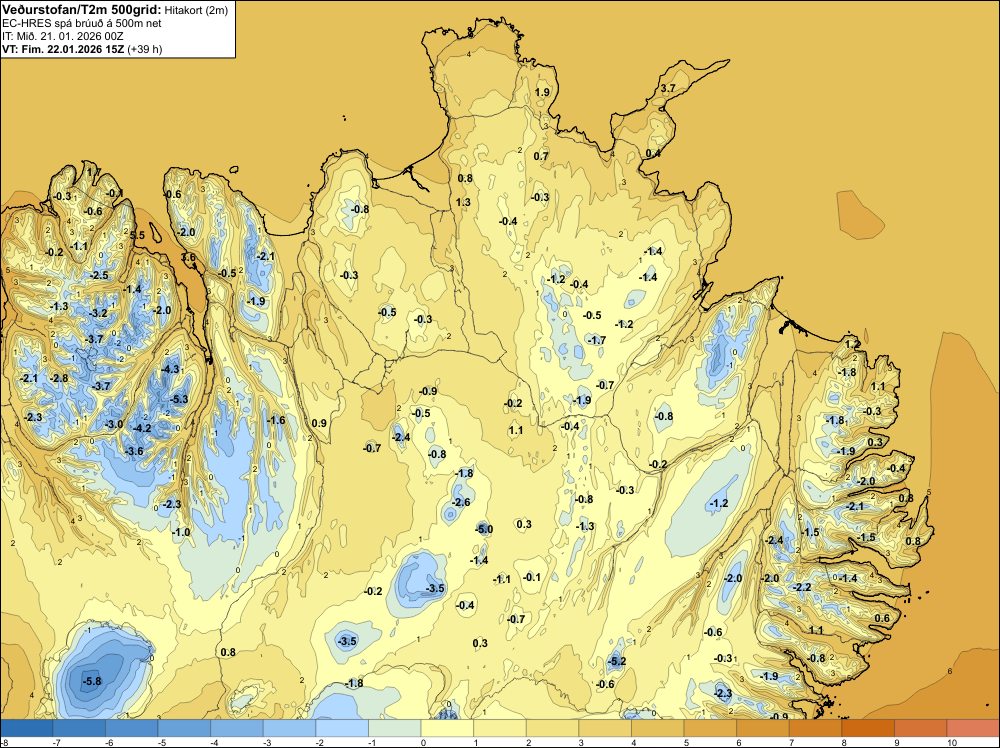
Task: Click the -5.8 temperature value on the map
Action: (92, 681)
